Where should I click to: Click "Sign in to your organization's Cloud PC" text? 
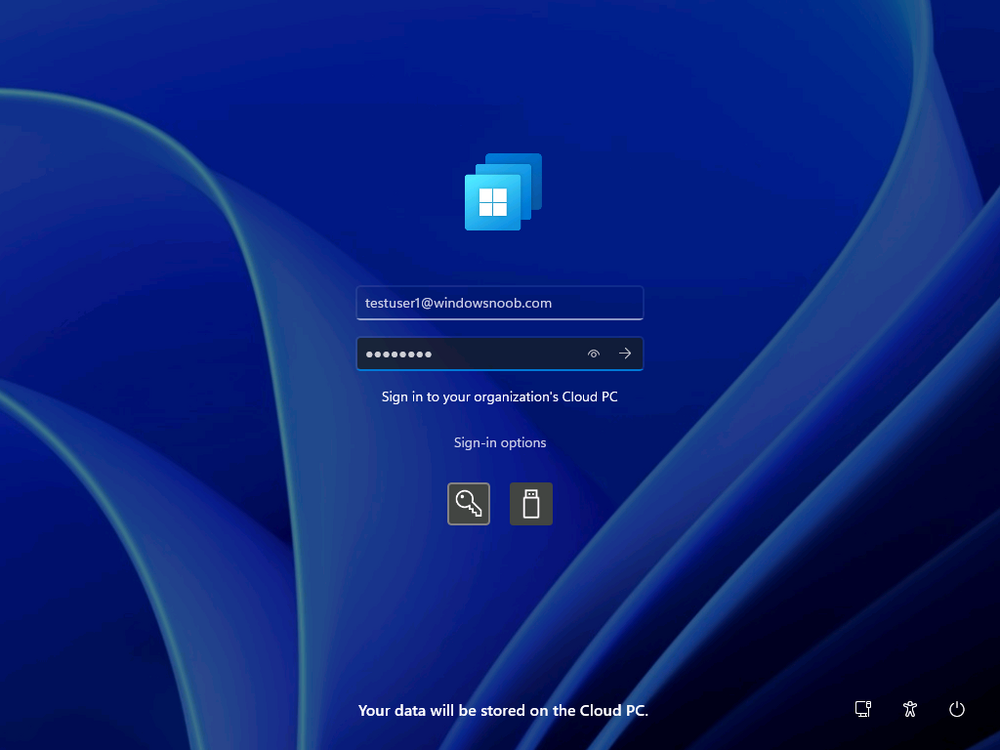pyautogui.click(x=500, y=397)
